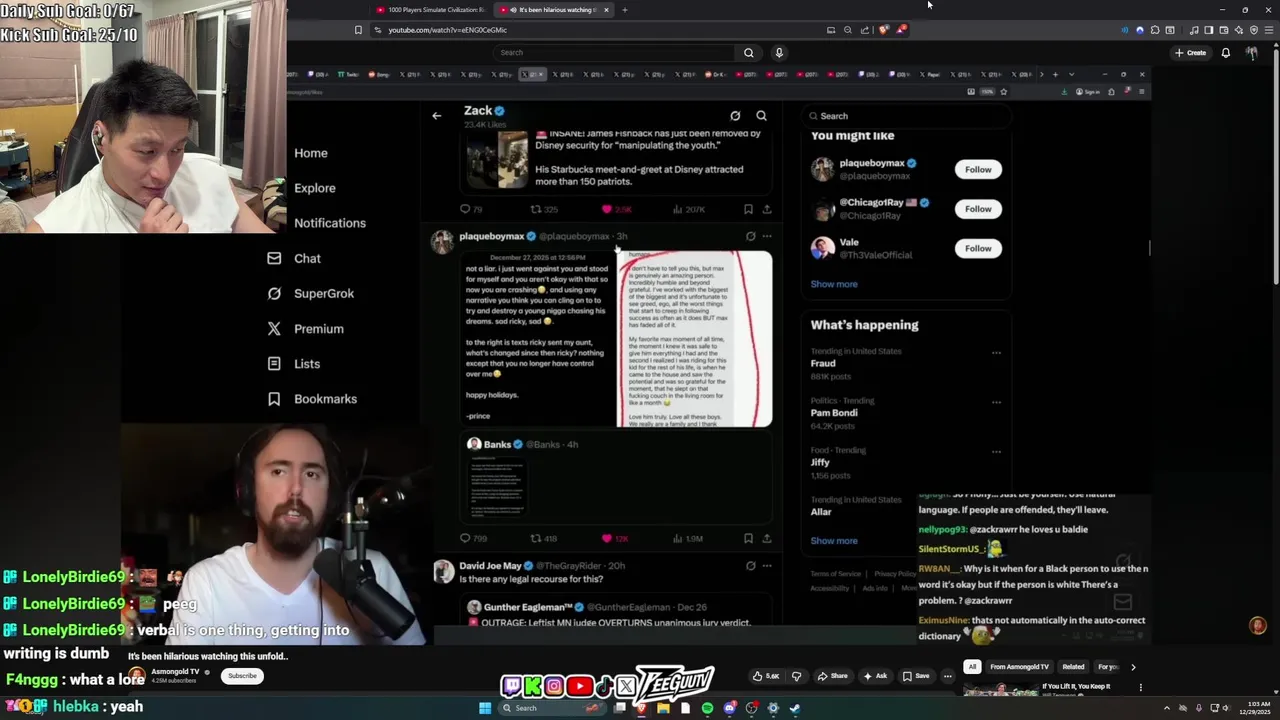Click Grok icon on David Joe May post
1280x720 pixels.
(x=750, y=566)
